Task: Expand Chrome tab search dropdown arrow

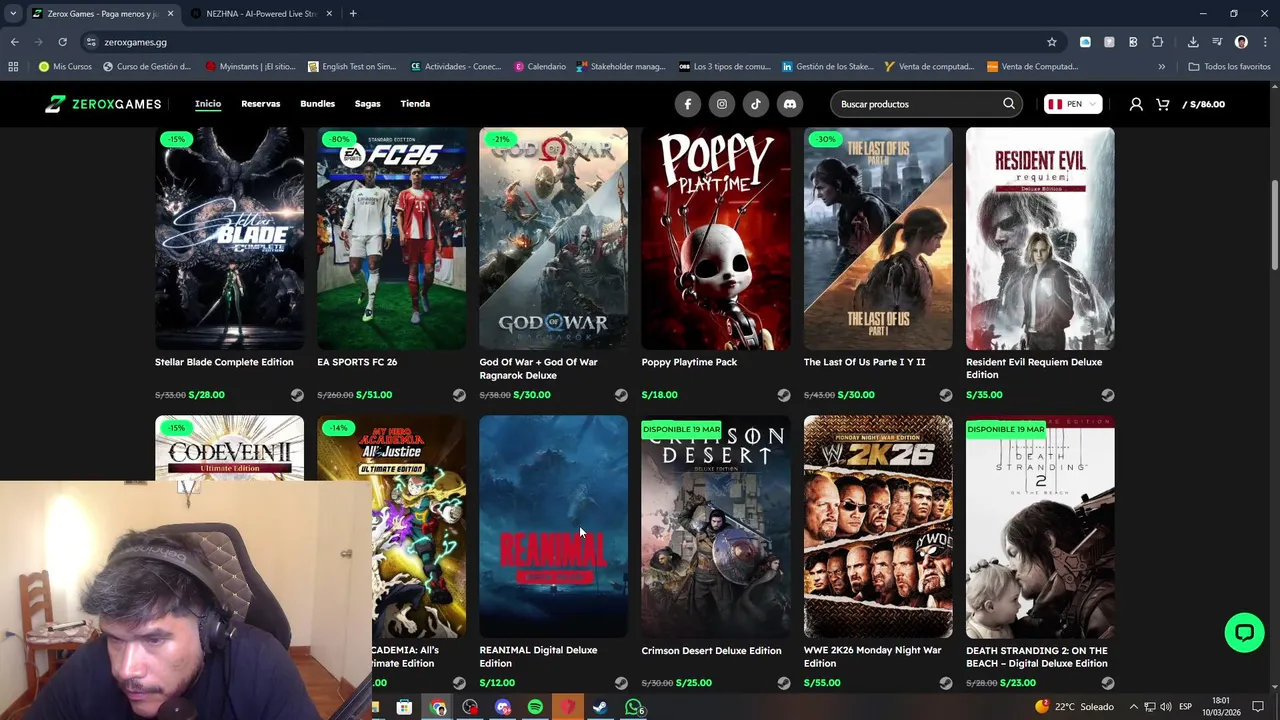Action: pos(13,13)
